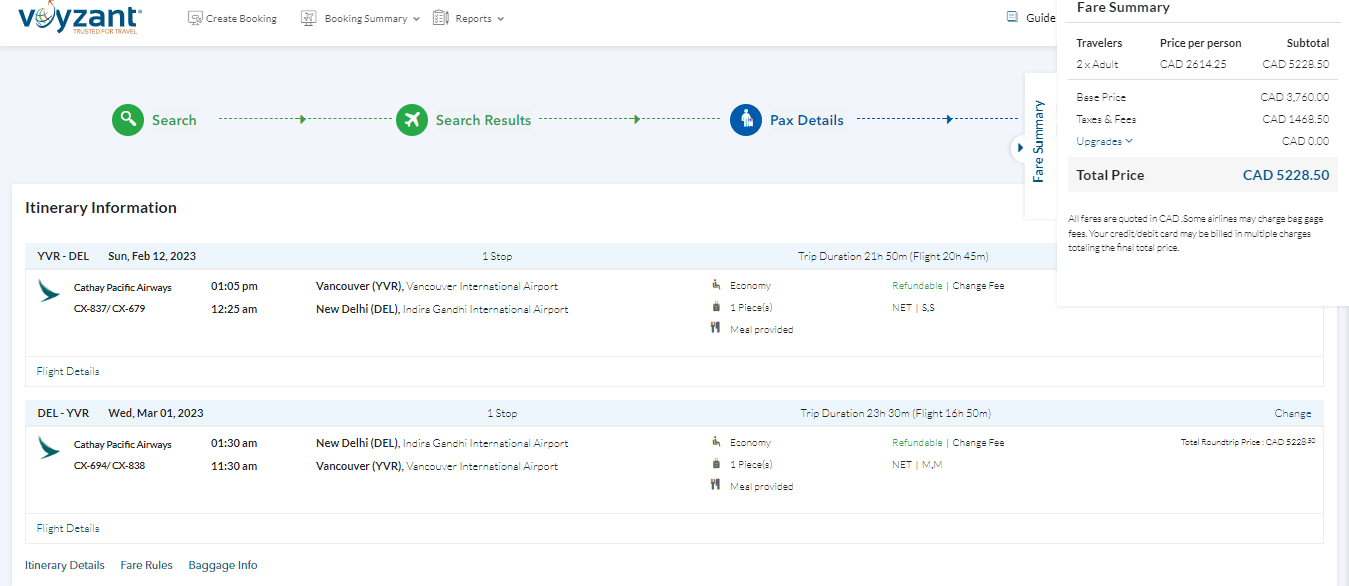Click the Guide document icon
Image resolution: width=1349 pixels, height=586 pixels.
click(1012, 17)
